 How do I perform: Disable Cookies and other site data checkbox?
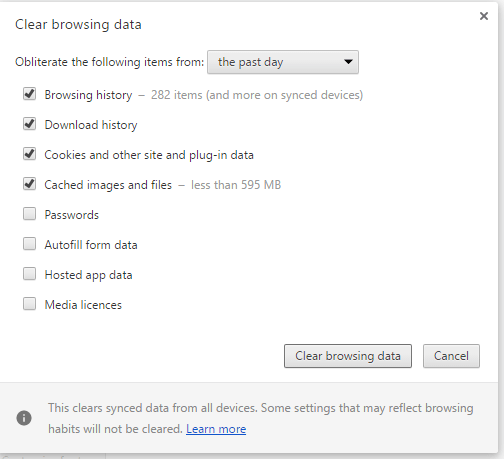(x=29, y=154)
